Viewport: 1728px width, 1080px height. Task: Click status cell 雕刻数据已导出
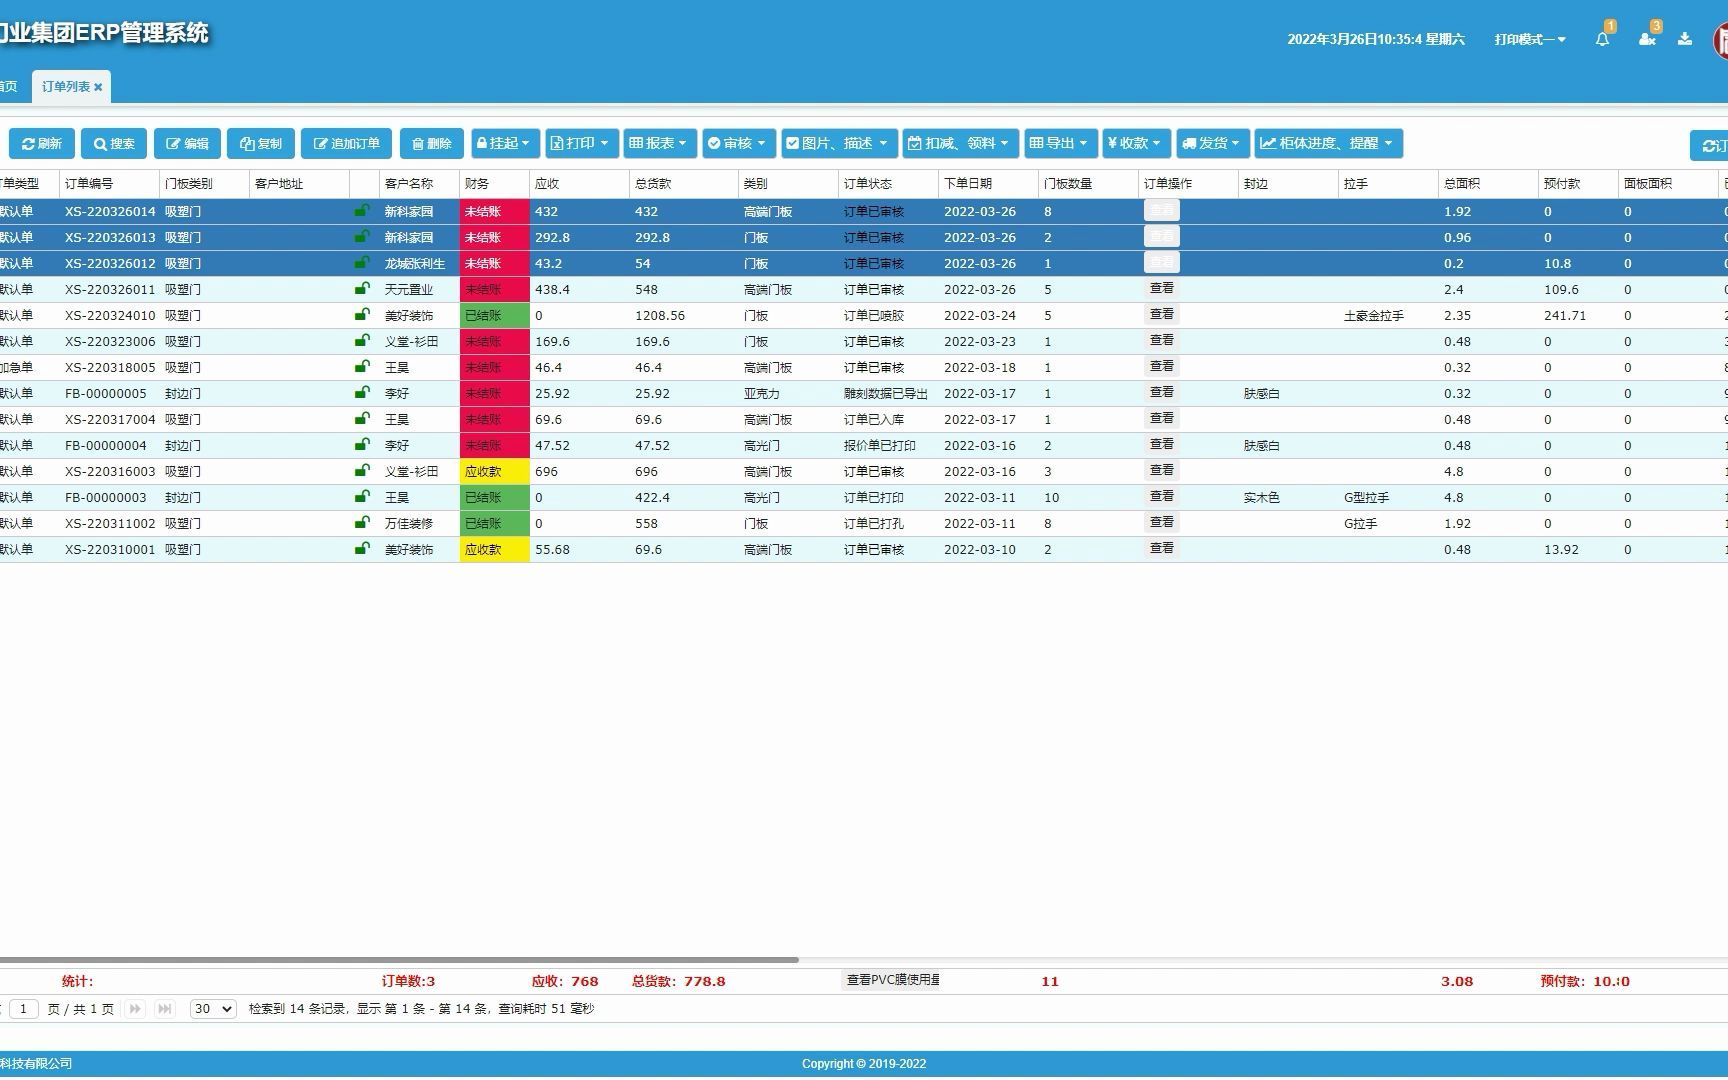coord(885,394)
